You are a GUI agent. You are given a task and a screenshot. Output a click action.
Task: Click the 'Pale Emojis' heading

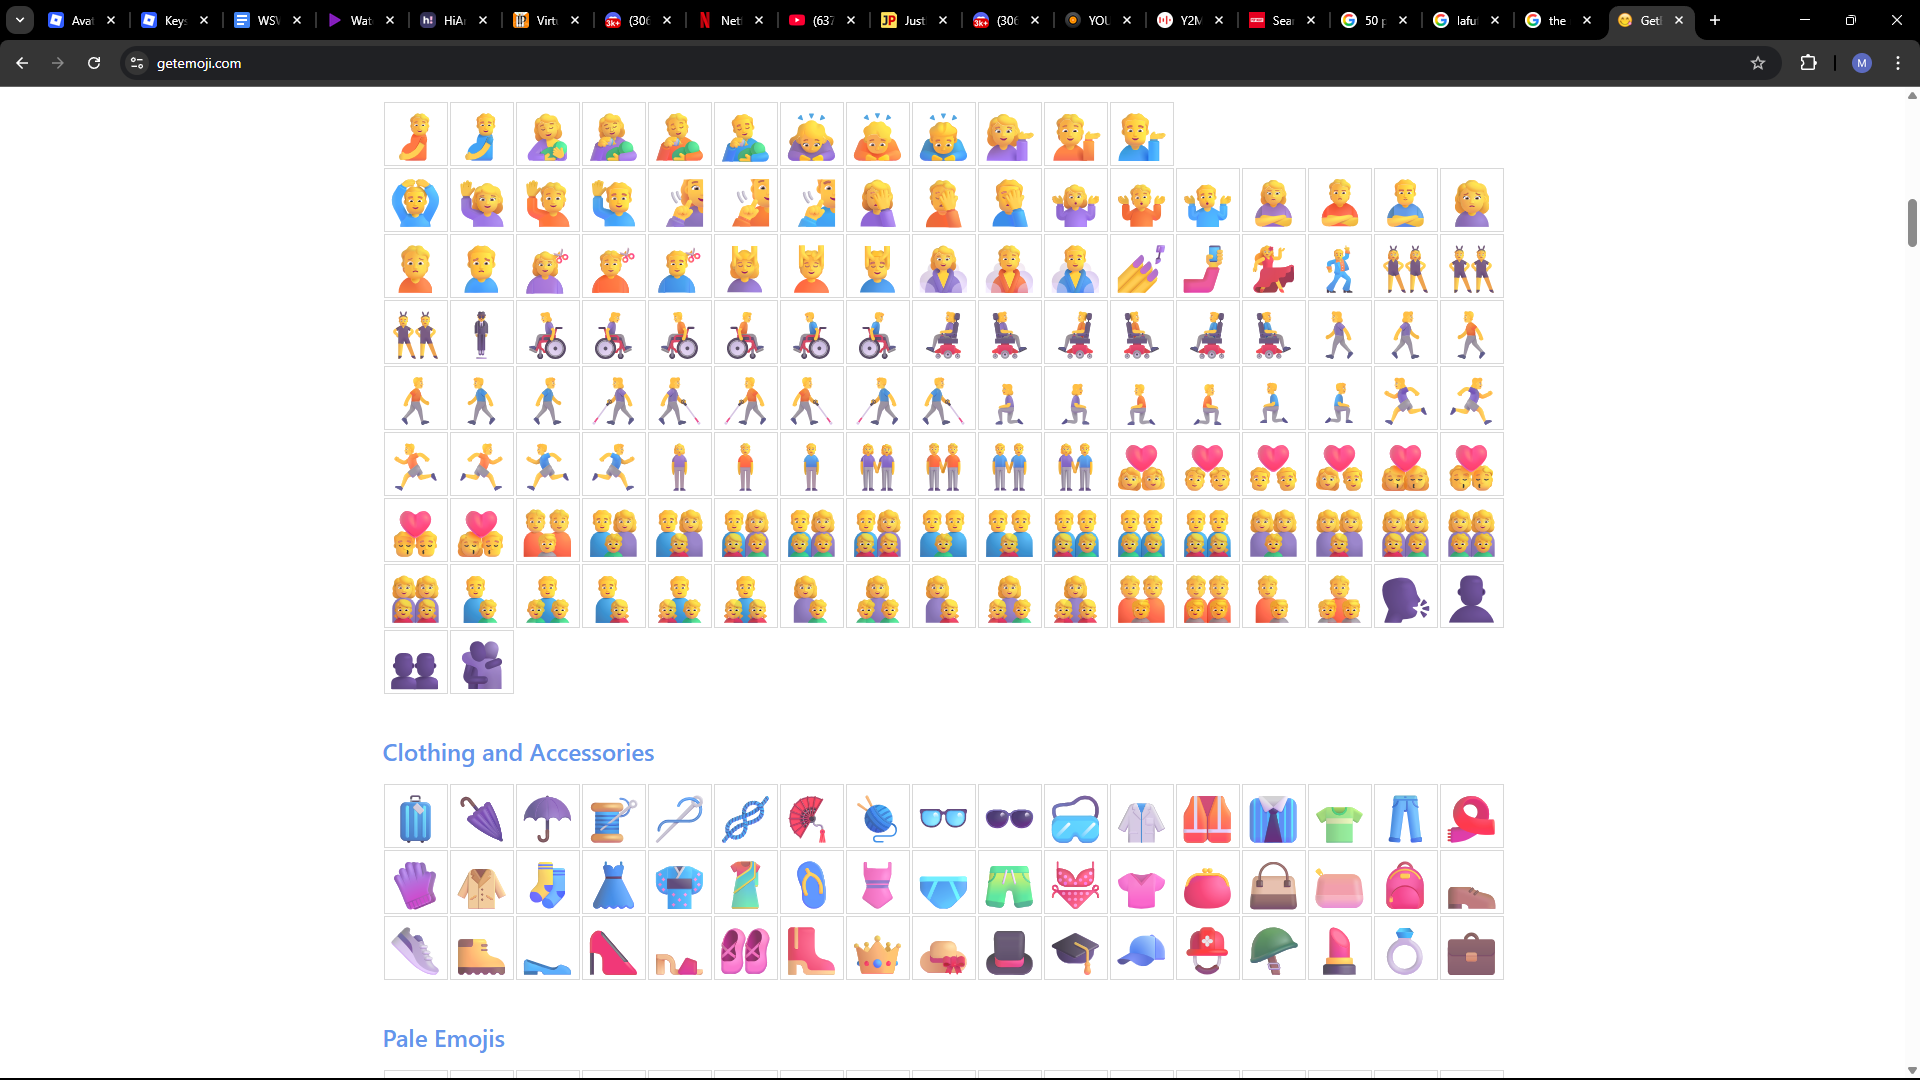coord(444,1039)
